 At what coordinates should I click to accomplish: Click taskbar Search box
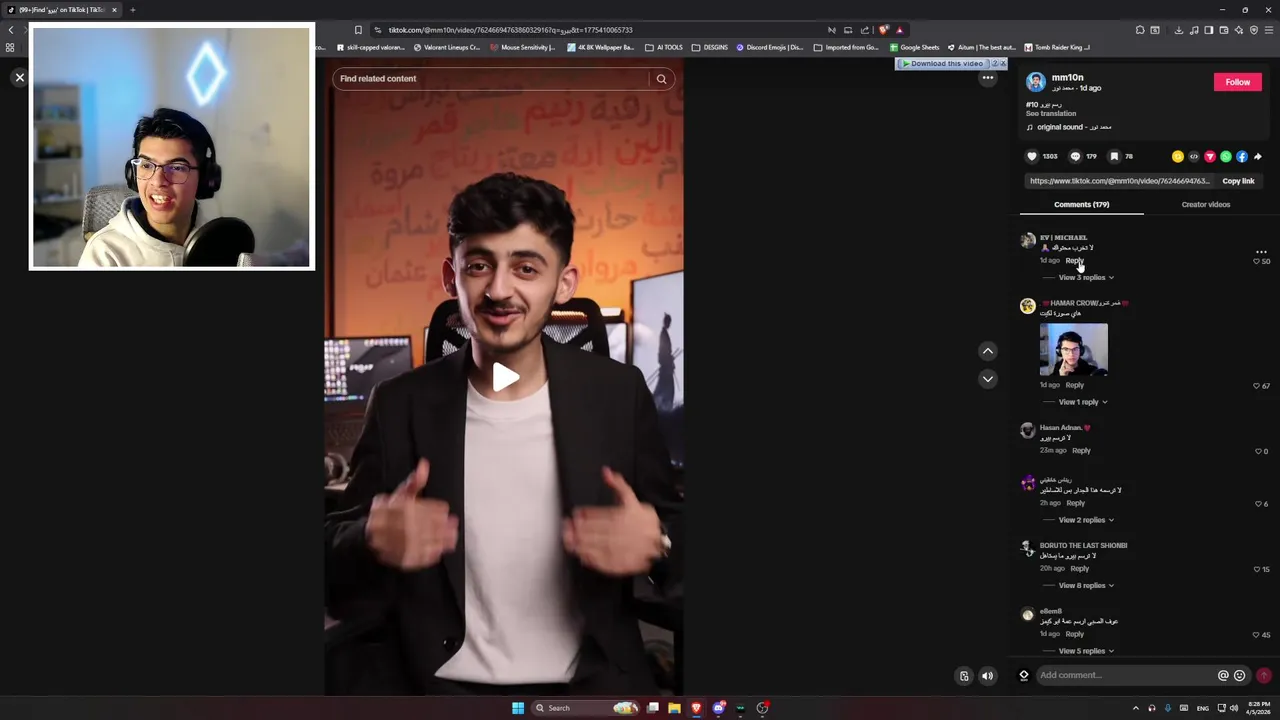tap(585, 708)
